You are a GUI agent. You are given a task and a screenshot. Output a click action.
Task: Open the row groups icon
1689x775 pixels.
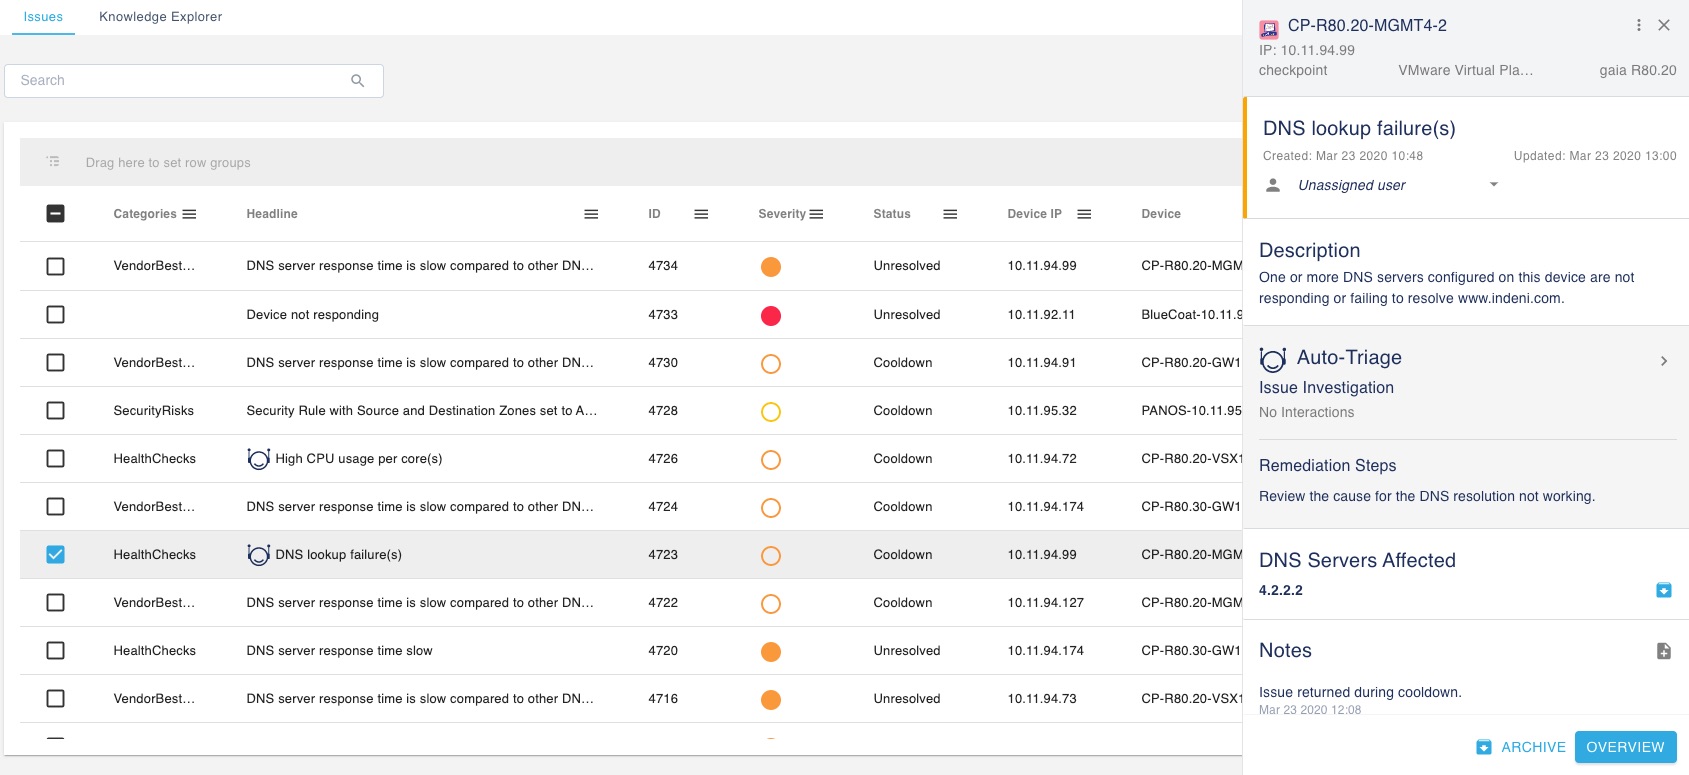pyautogui.click(x=53, y=162)
